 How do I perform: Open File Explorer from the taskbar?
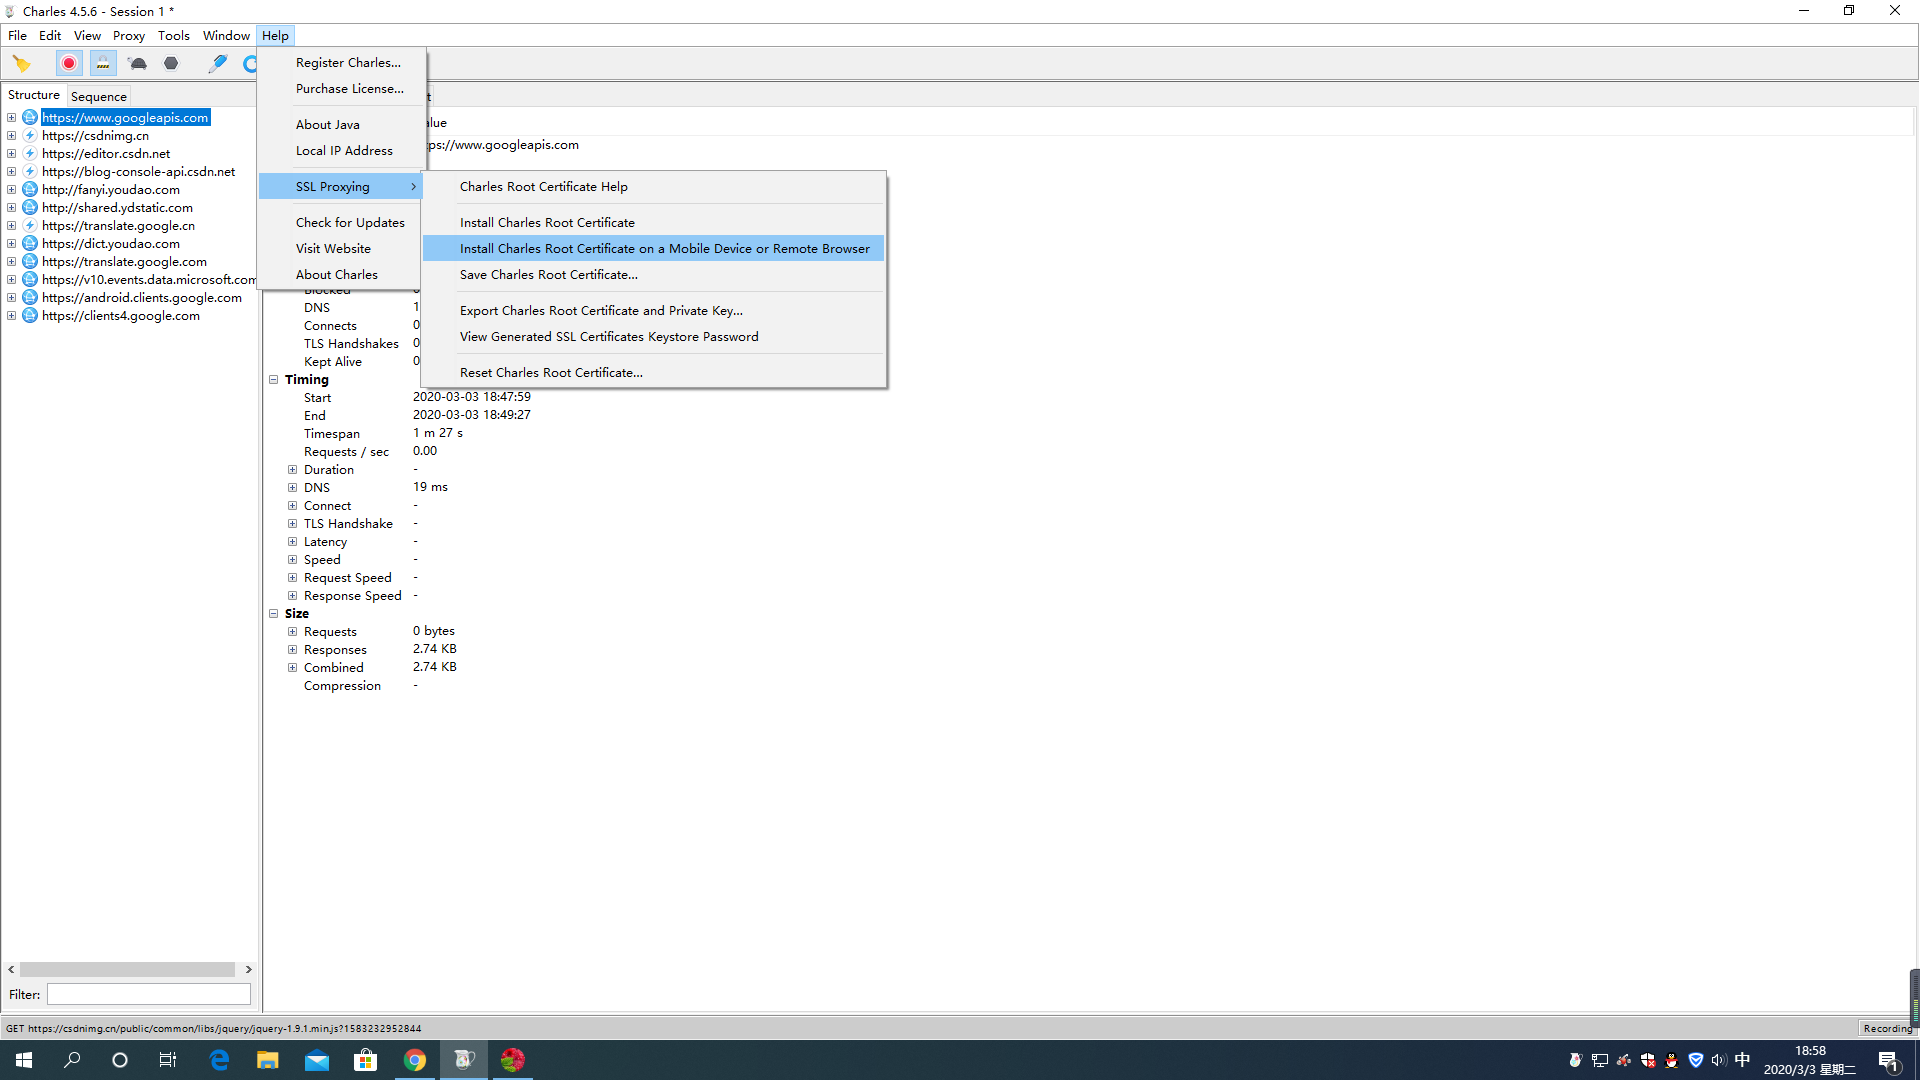pos(268,1060)
